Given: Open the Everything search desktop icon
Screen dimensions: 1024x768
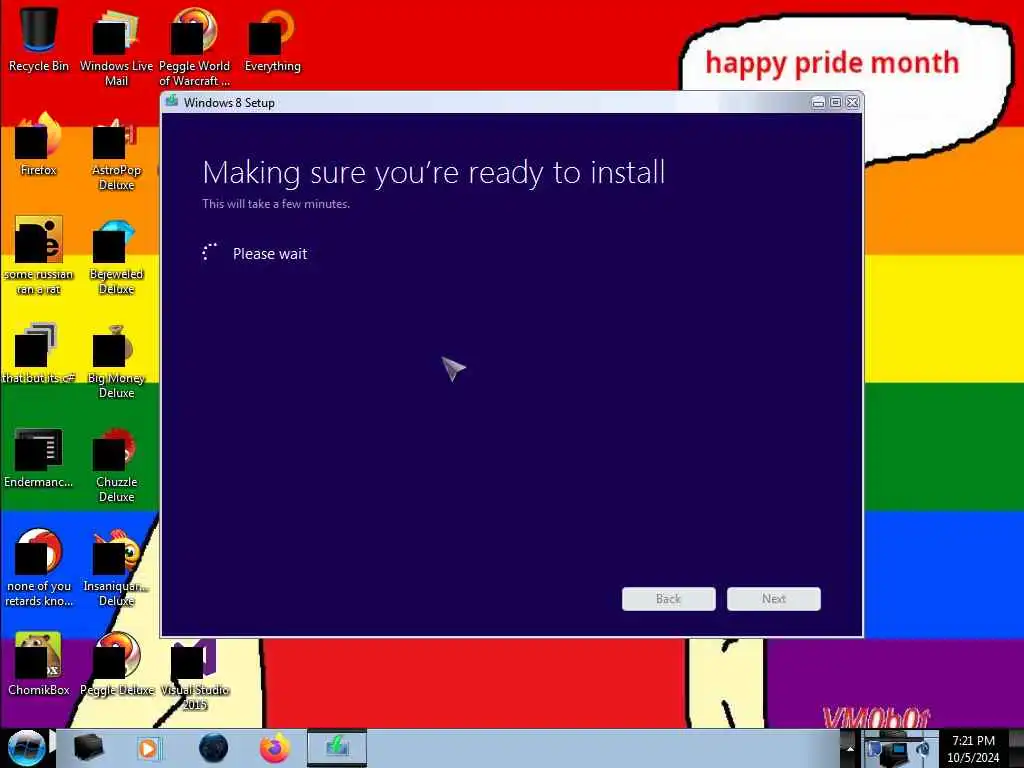Looking at the screenshot, I should (x=272, y=40).
